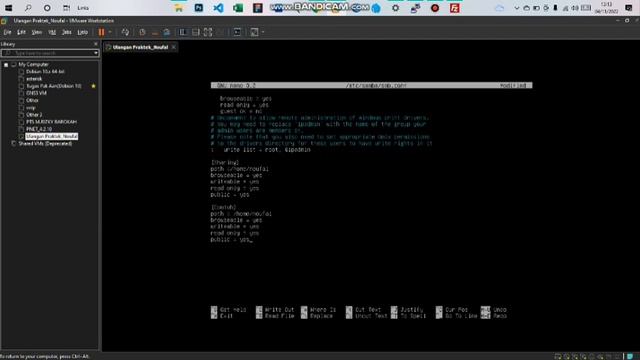The width and height of the screenshot is (640, 360).
Task: Click the [sharing] section header in nano
Action: pyautogui.click(x=224, y=162)
